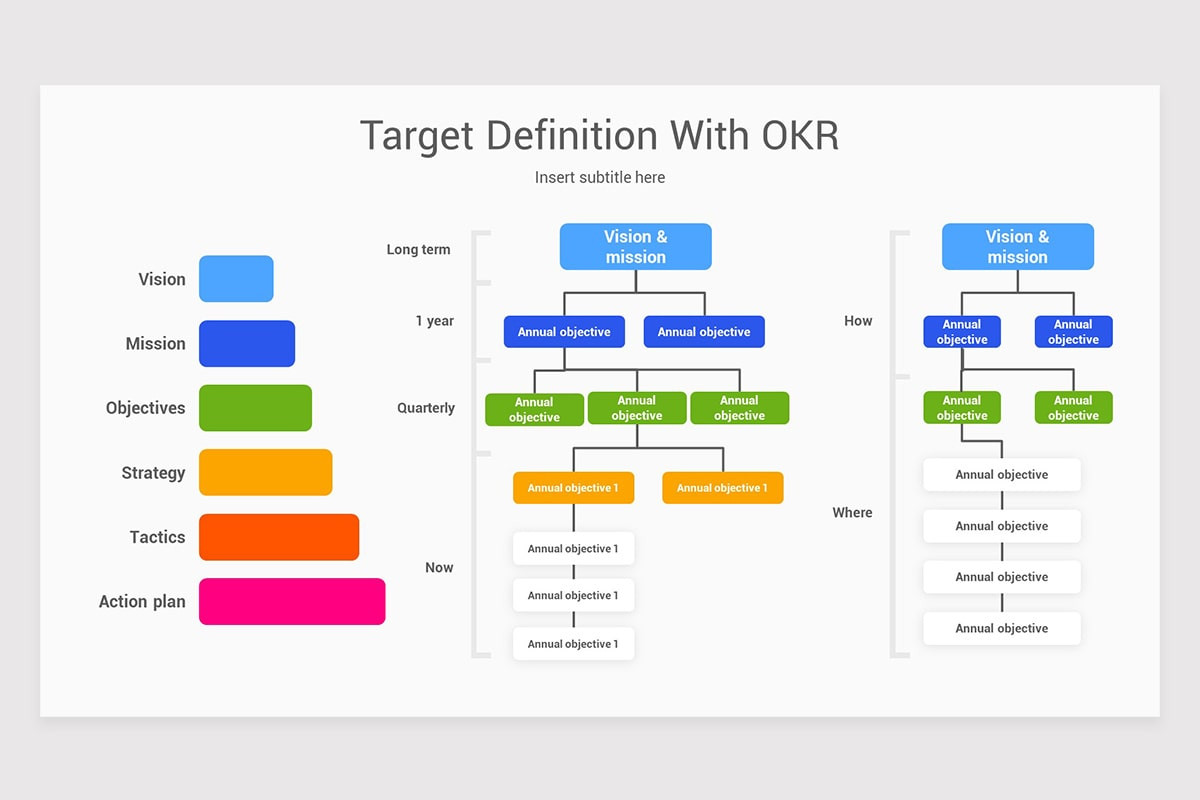Image resolution: width=1200 pixels, height=800 pixels.
Task: Select the red Tactics shape
Action: 279,537
